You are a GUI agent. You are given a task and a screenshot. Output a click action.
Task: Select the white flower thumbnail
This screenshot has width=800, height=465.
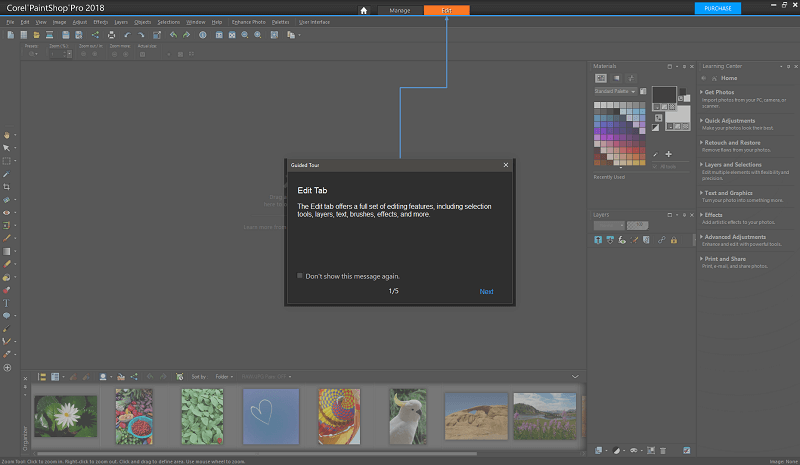pyautogui.click(x=66, y=417)
